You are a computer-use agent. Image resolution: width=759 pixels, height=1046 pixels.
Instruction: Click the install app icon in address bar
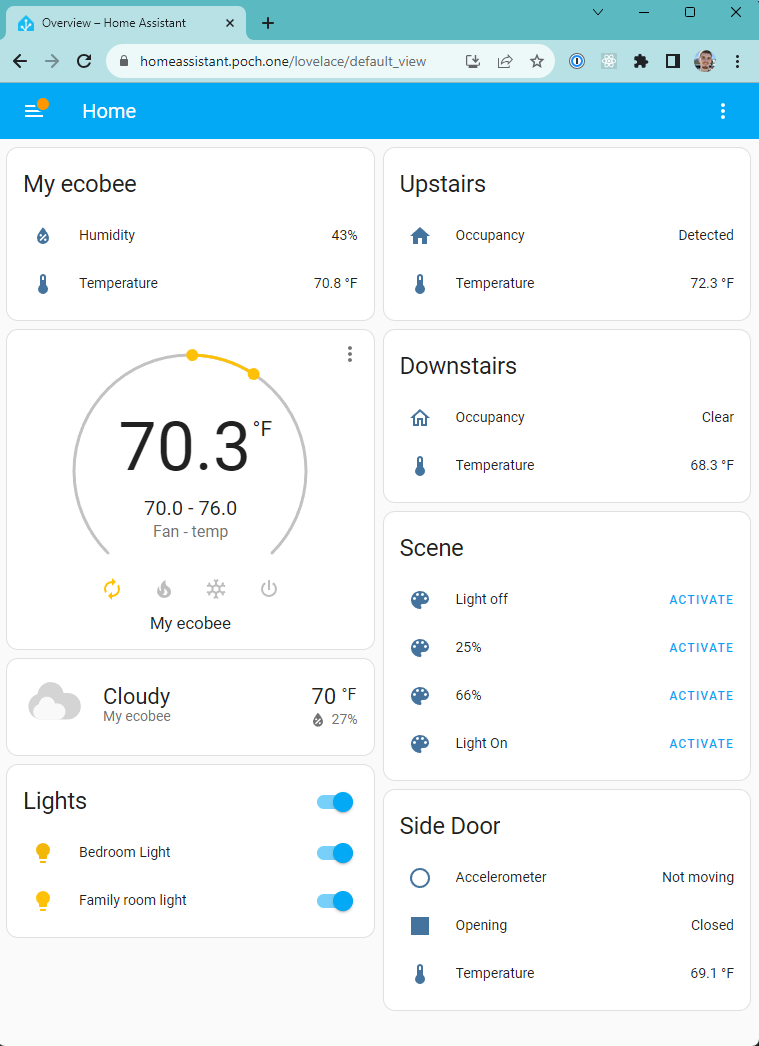(473, 61)
